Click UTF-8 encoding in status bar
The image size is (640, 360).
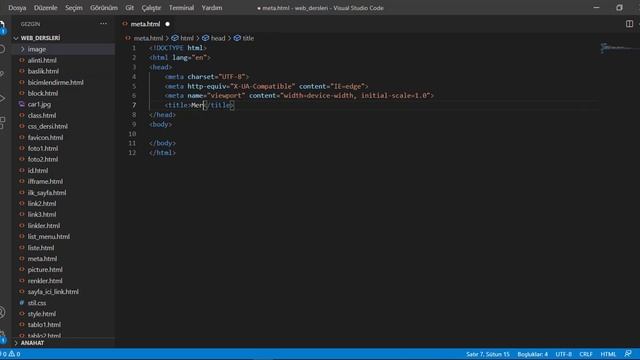(563, 354)
